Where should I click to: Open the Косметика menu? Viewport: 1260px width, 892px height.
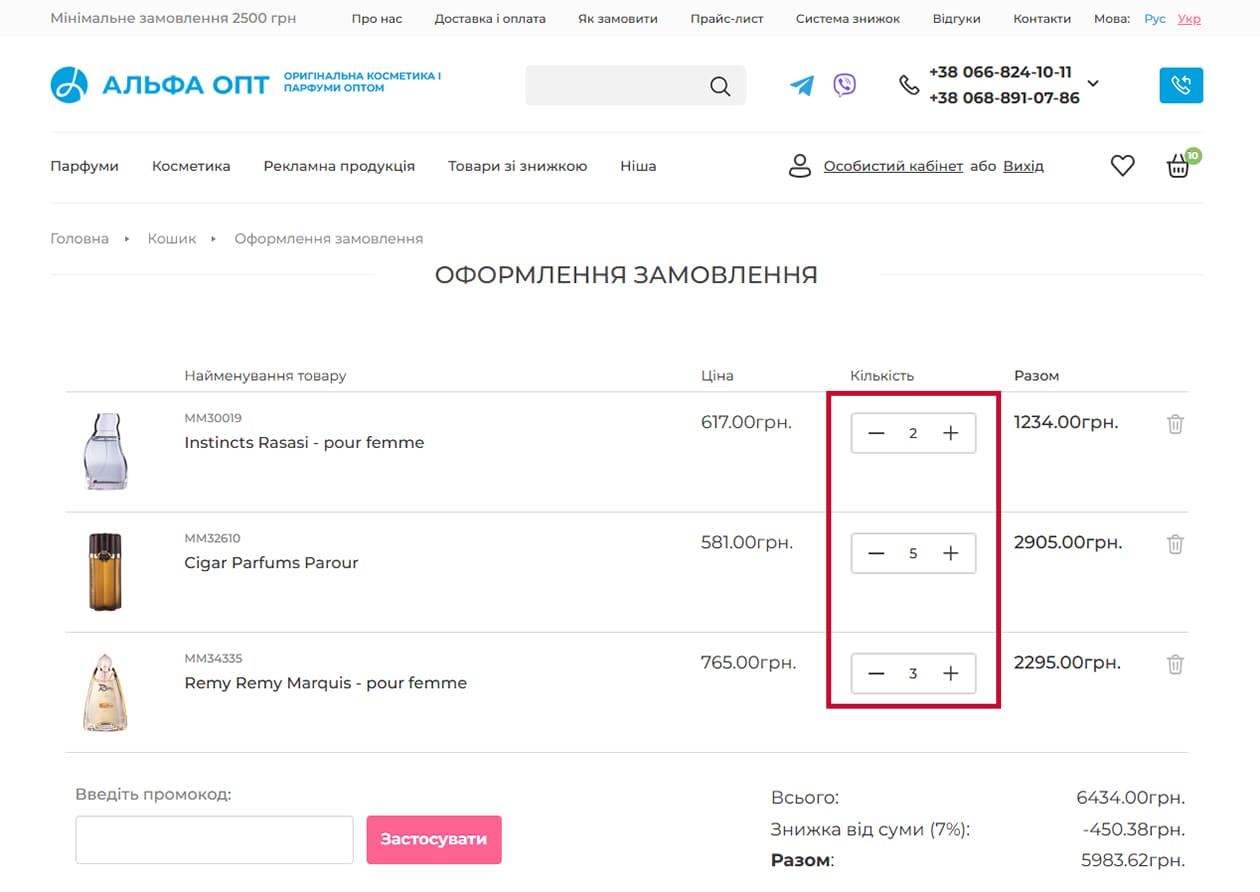click(x=191, y=166)
